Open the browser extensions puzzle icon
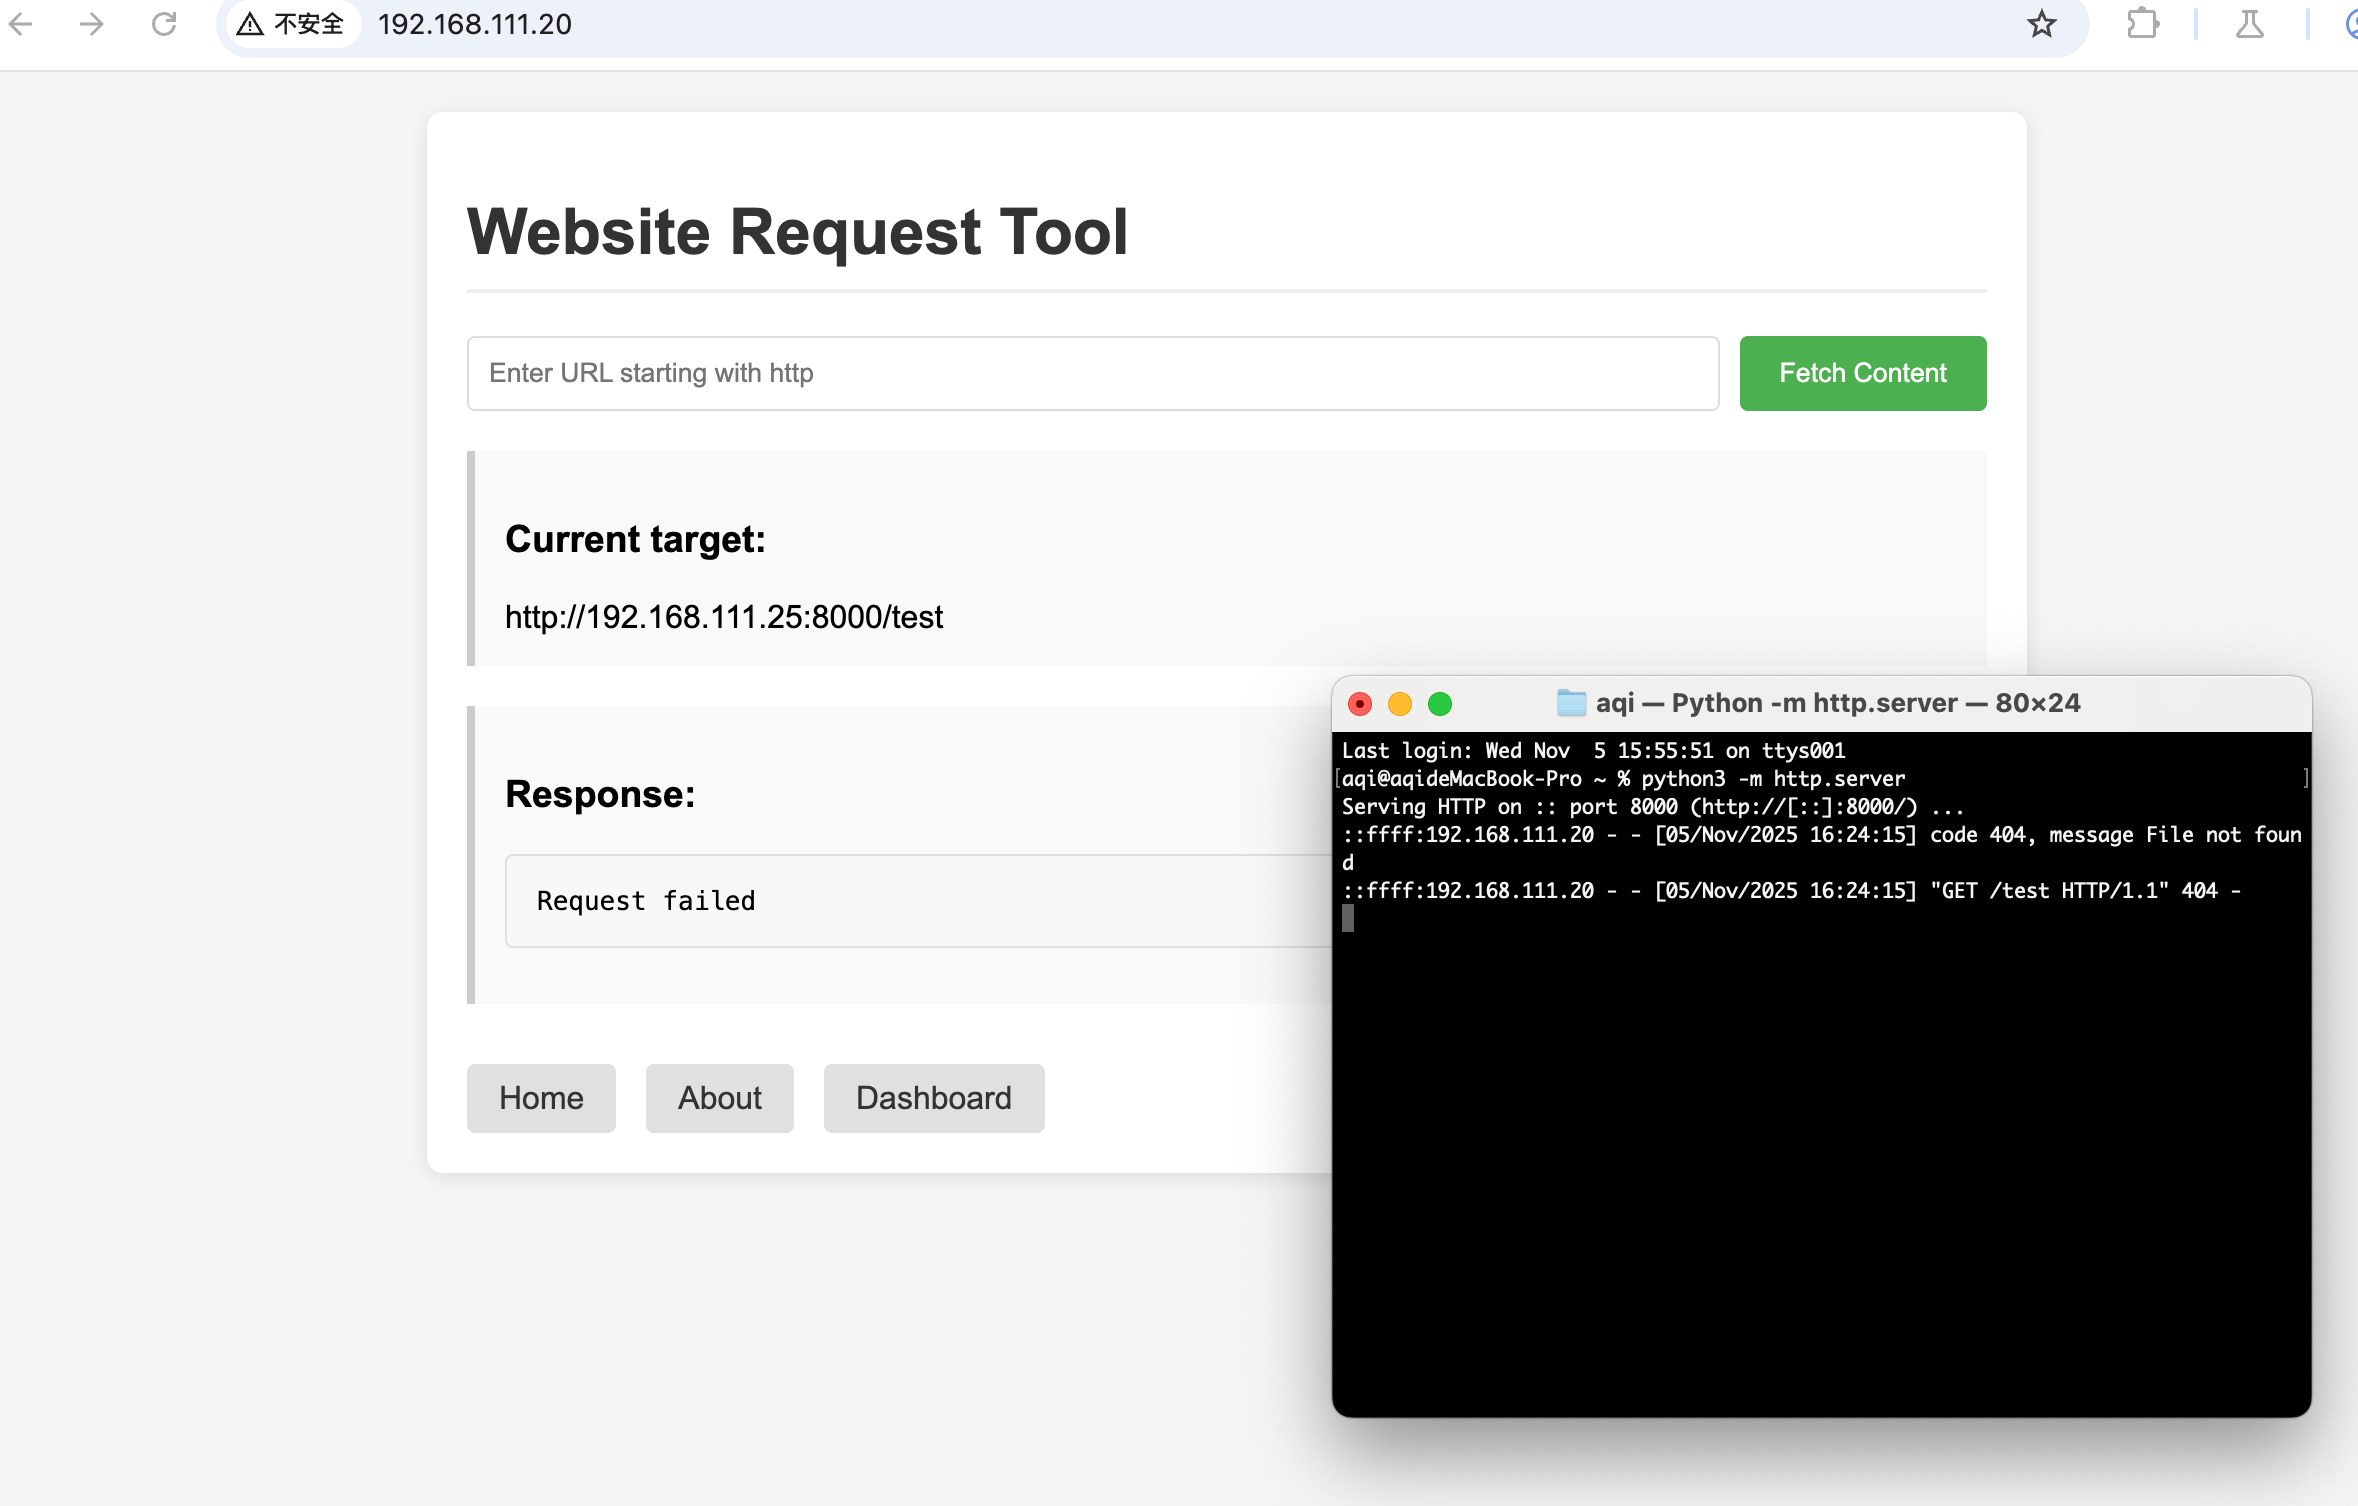Viewport: 2358px width, 1506px height. tap(2142, 24)
